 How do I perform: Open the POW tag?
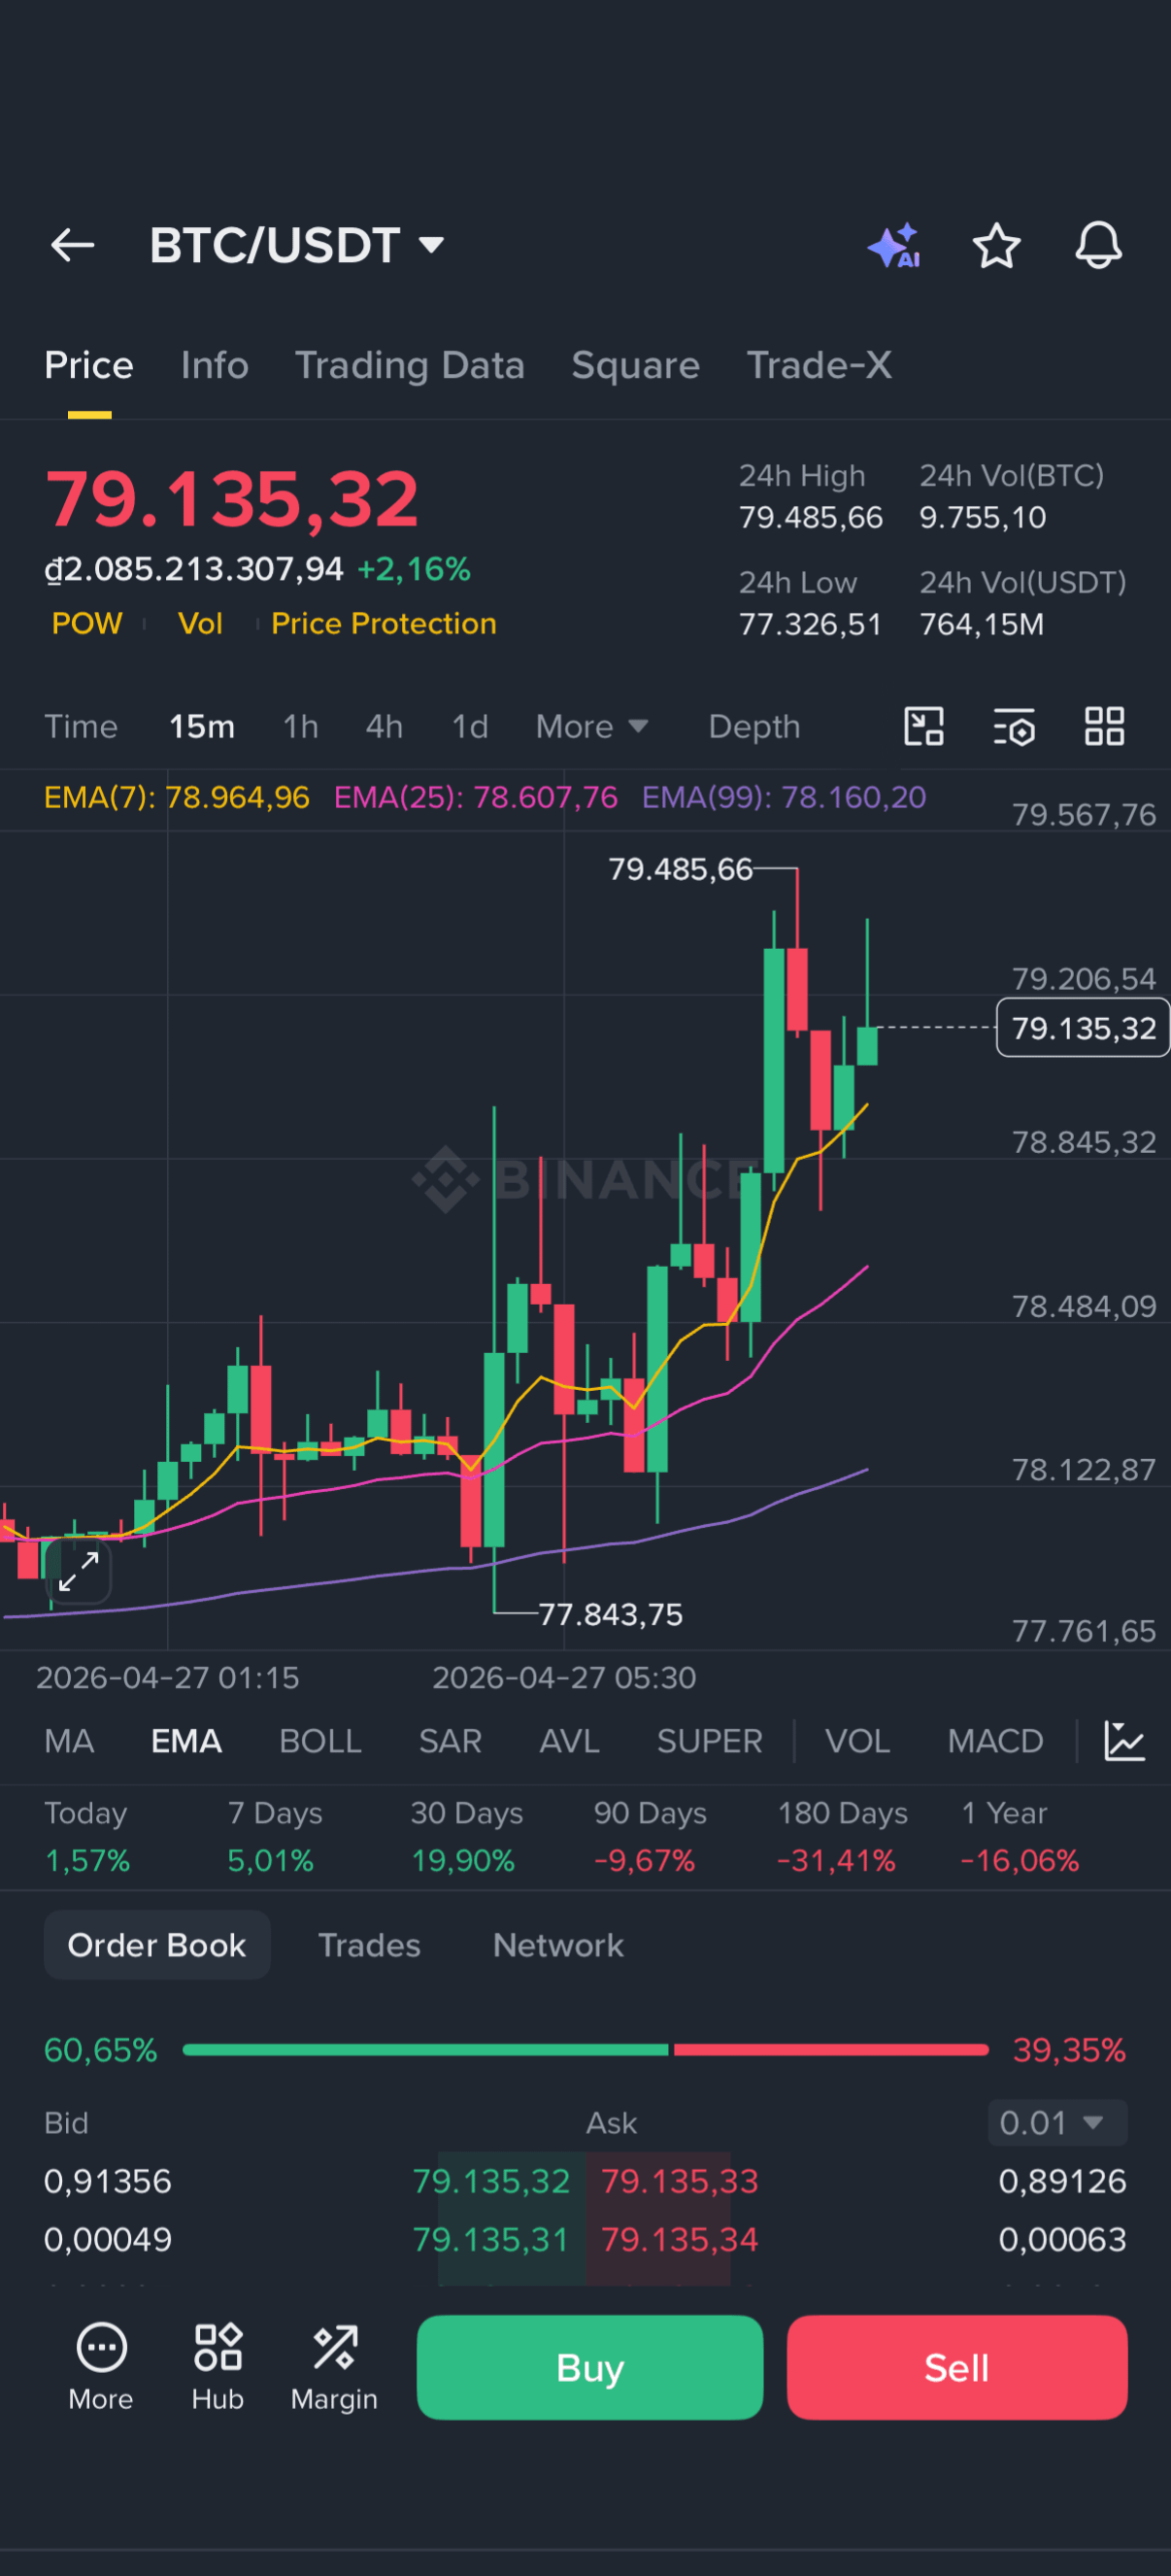pyautogui.click(x=87, y=623)
